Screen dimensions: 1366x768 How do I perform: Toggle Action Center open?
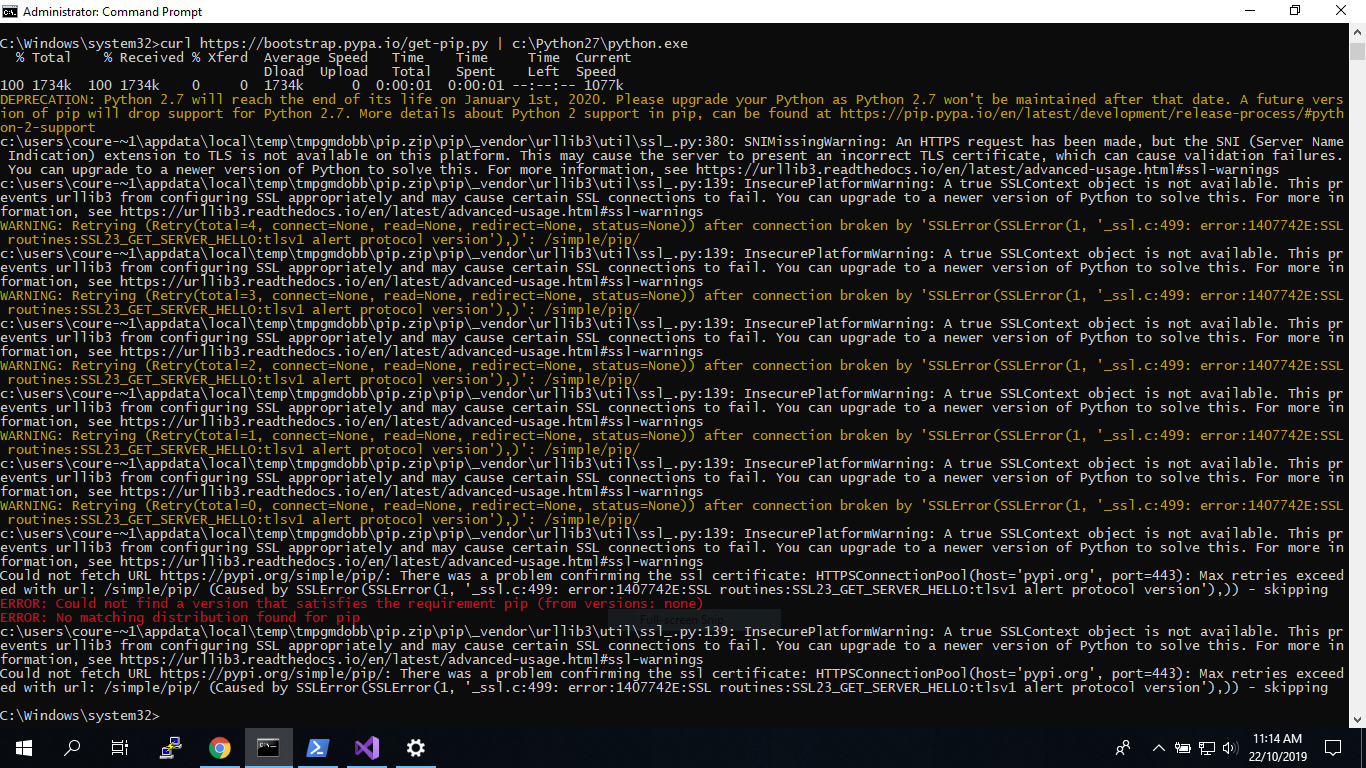[1333, 747]
